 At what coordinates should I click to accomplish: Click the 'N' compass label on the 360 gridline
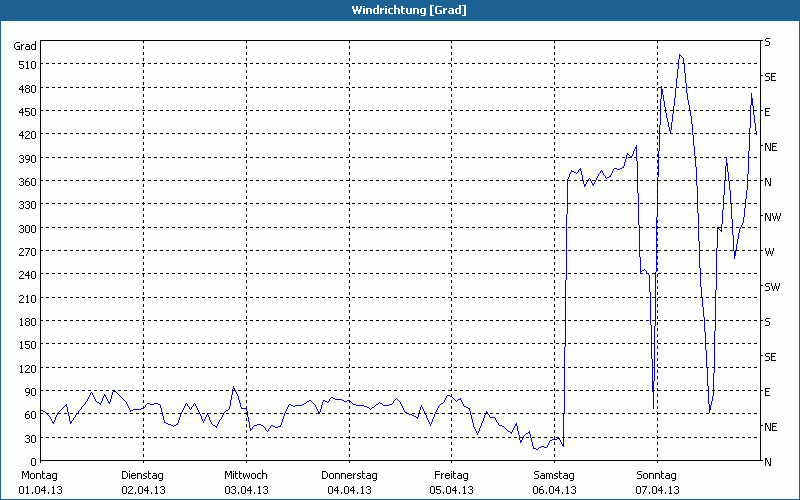tap(768, 182)
